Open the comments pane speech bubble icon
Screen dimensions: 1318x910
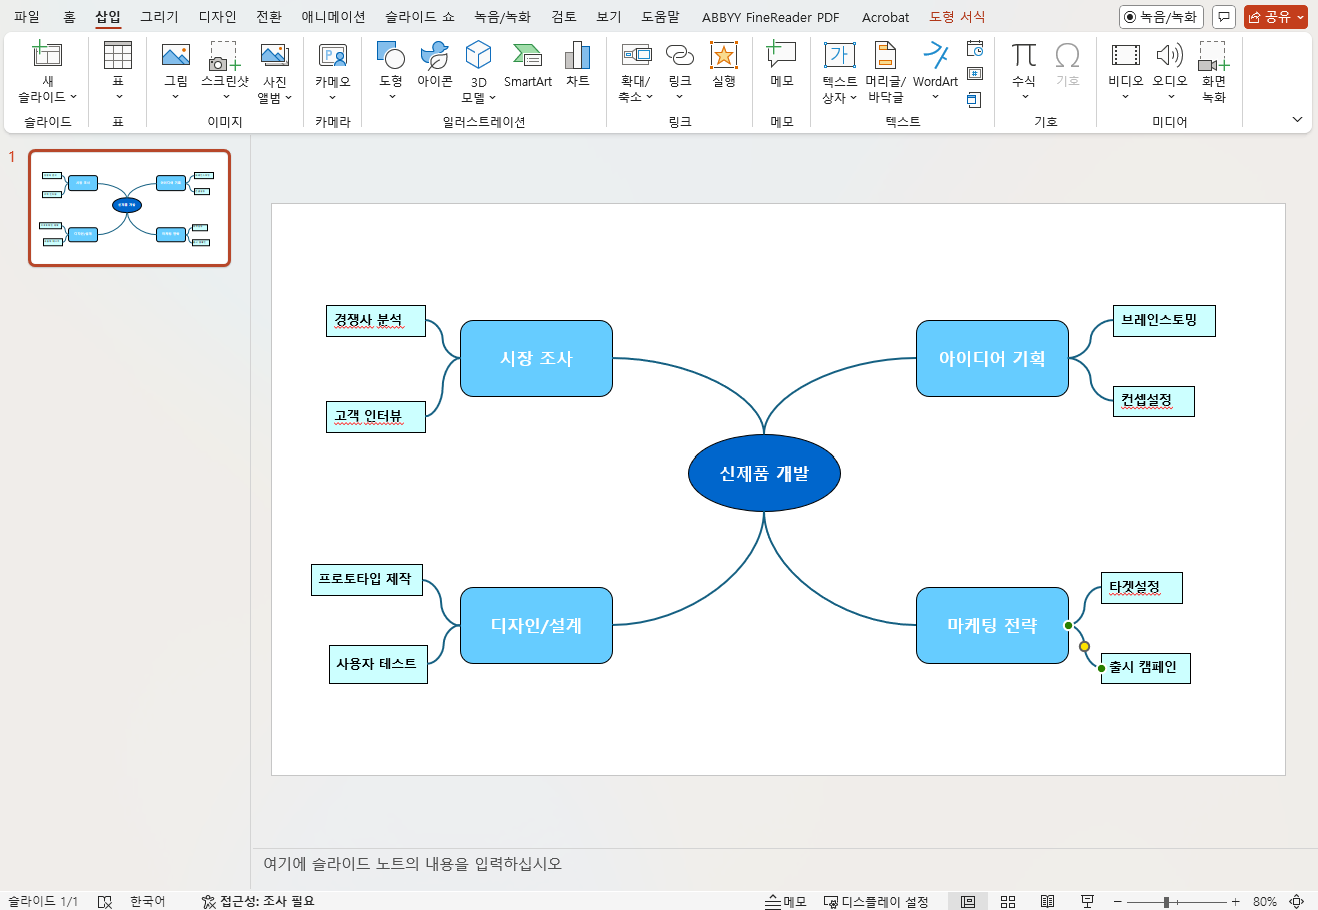pyautogui.click(x=1223, y=17)
